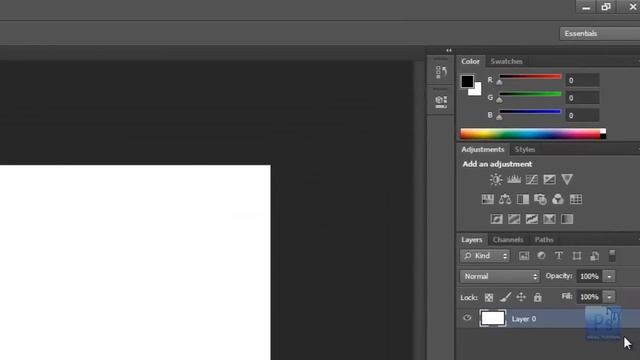This screenshot has width=640, height=360.
Task: Add a Levels adjustment
Action: point(514,180)
